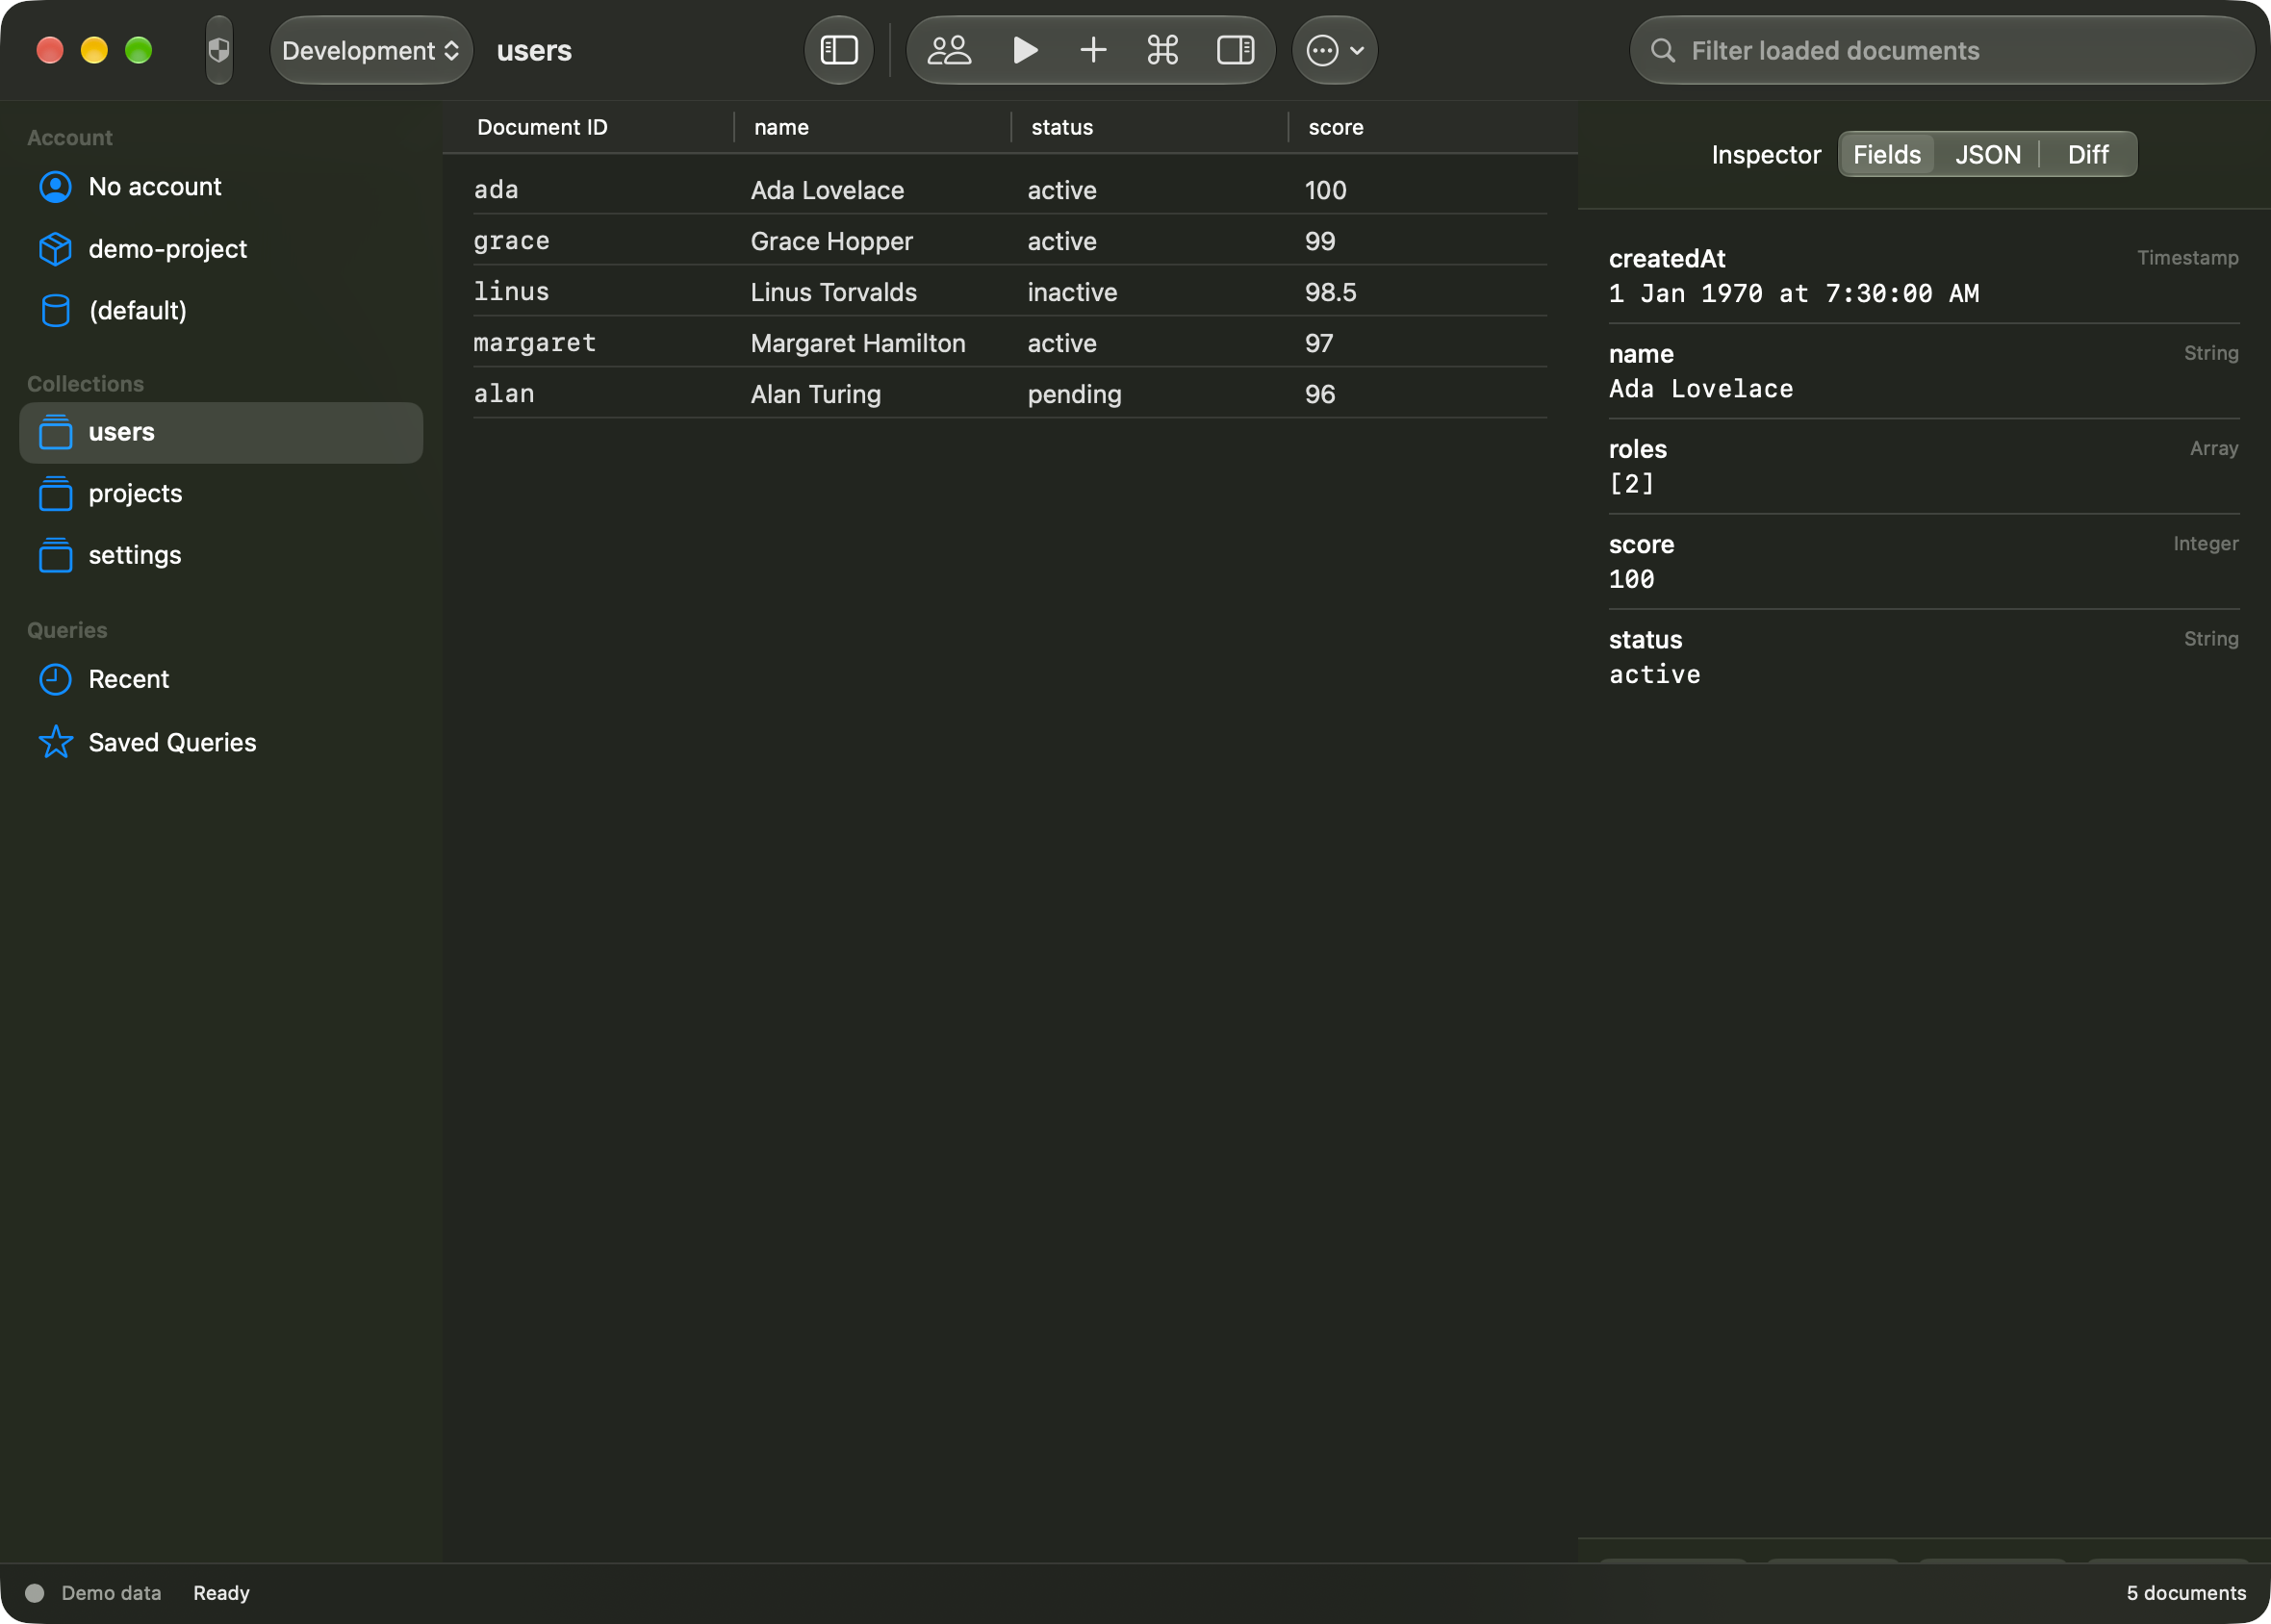Click the Margaret Hamilton name cell
Image resolution: width=2271 pixels, height=1624 pixels.
coord(858,343)
